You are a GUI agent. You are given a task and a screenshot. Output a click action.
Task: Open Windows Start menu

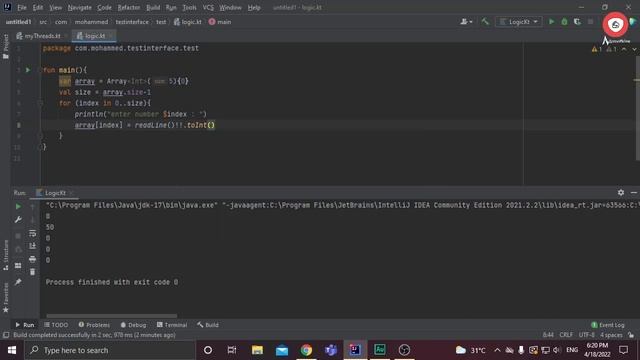(12, 350)
